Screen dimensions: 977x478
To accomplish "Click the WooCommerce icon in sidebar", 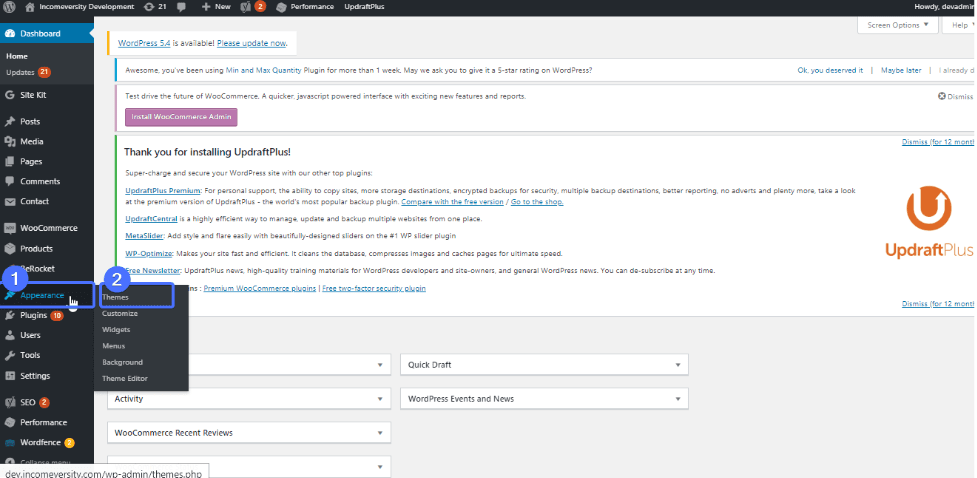I will pos(9,228).
